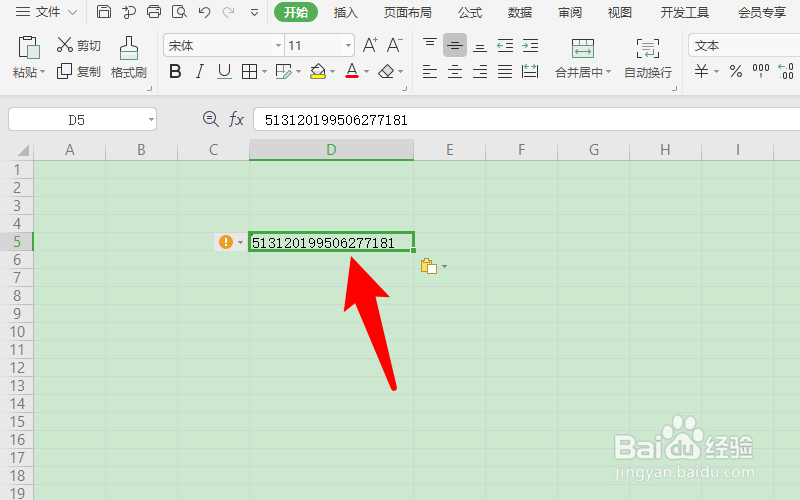Click the Print icon in quick access toolbar

(154, 11)
